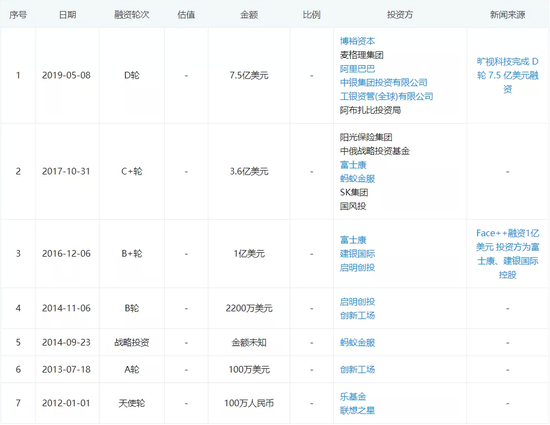
Task: Select the amount 金额未知
Action: tap(249, 342)
